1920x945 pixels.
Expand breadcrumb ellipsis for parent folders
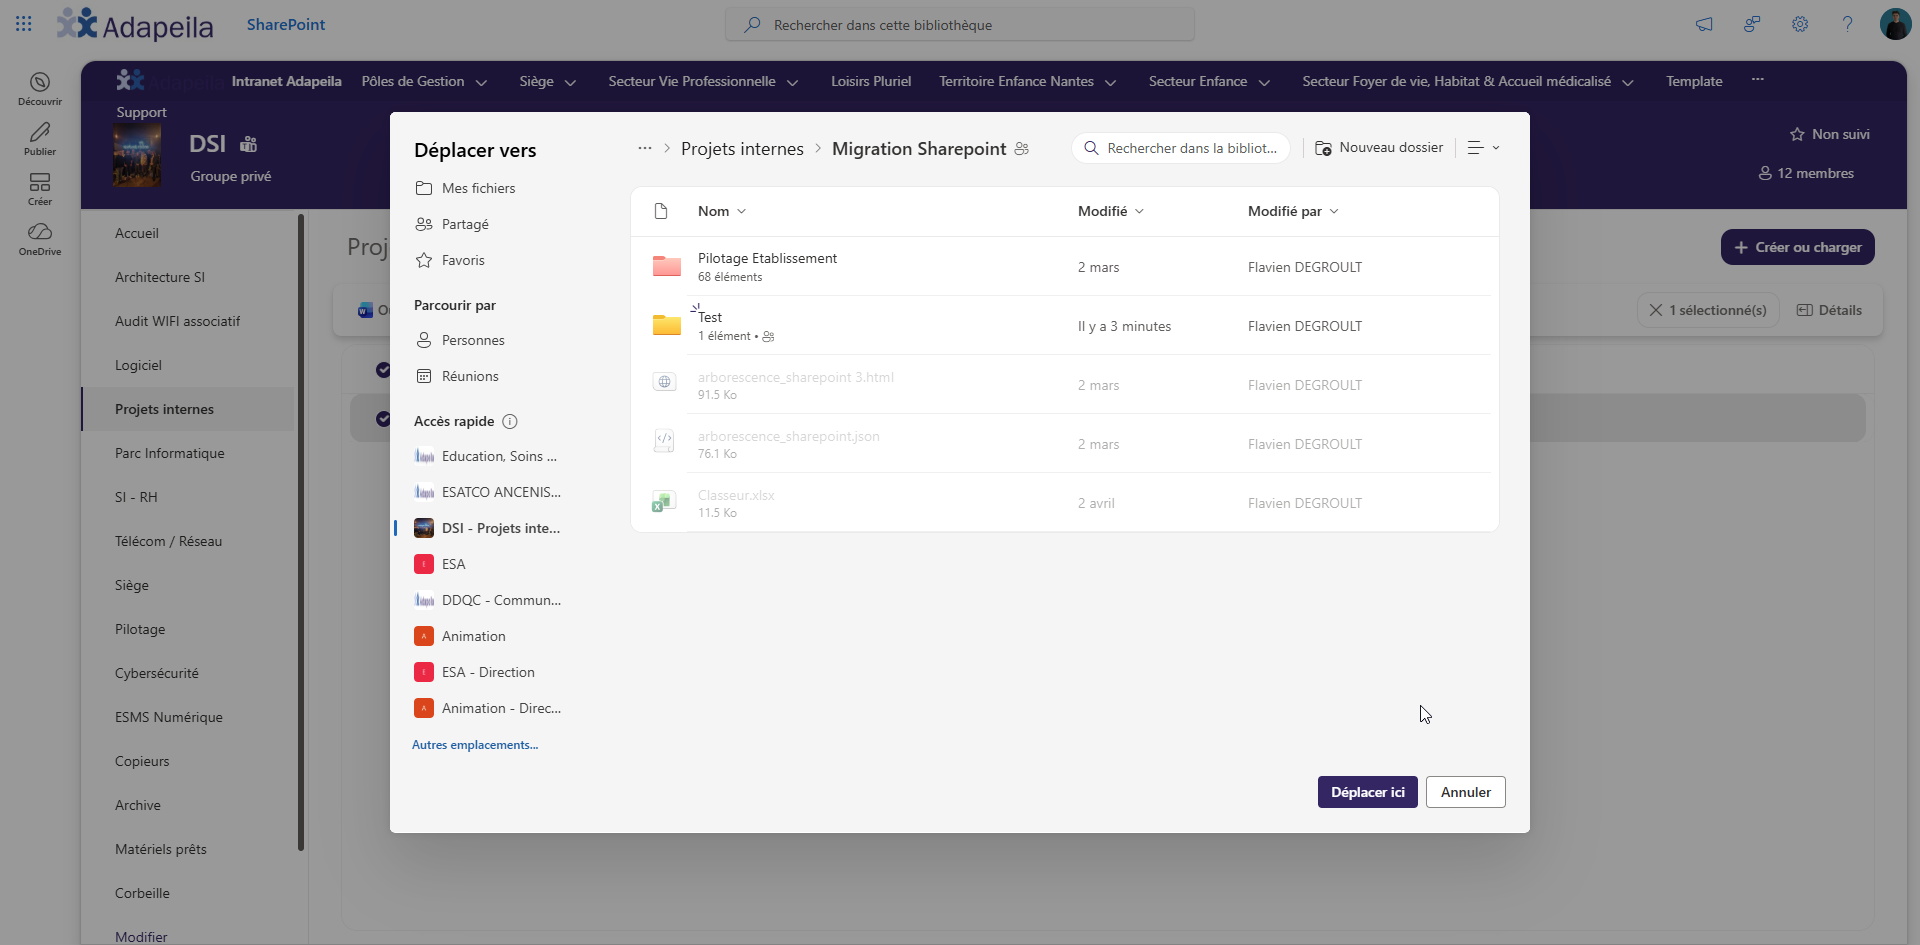click(x=645, y=148)
